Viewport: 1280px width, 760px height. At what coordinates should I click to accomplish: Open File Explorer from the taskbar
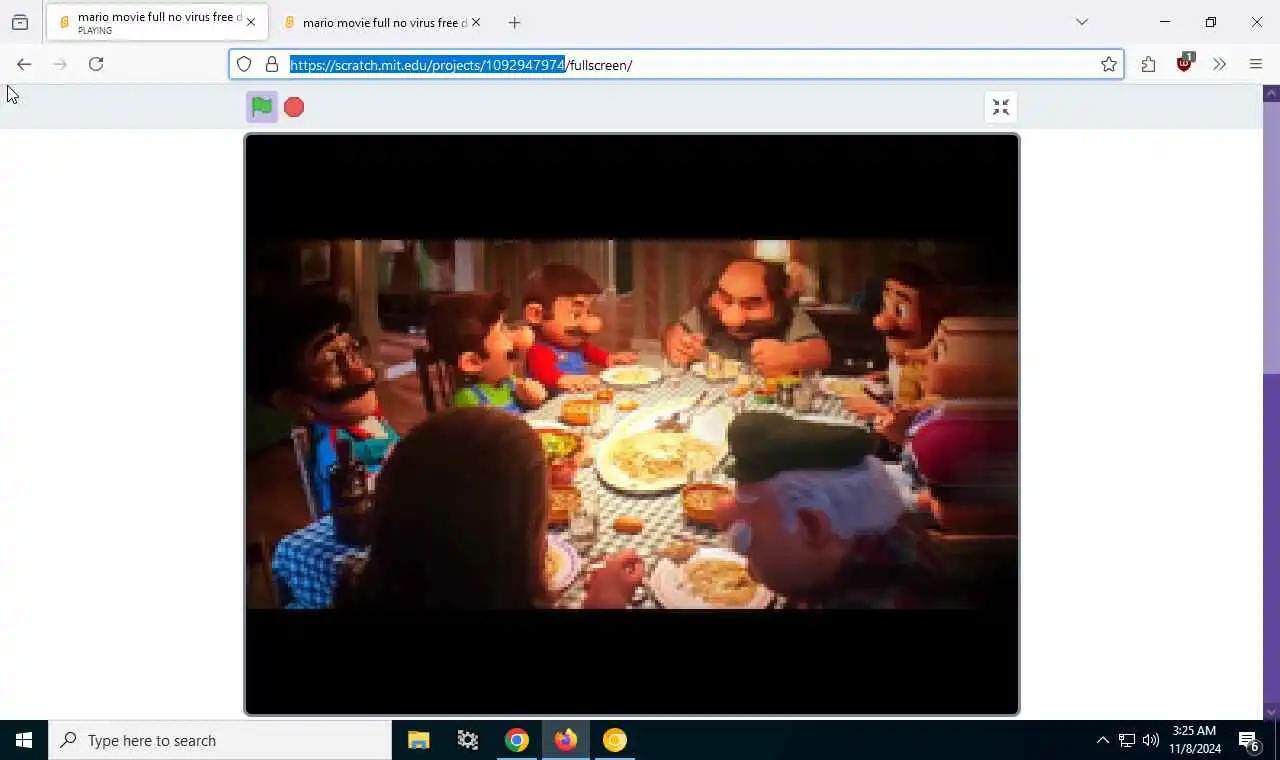click(x=418, y=740)
